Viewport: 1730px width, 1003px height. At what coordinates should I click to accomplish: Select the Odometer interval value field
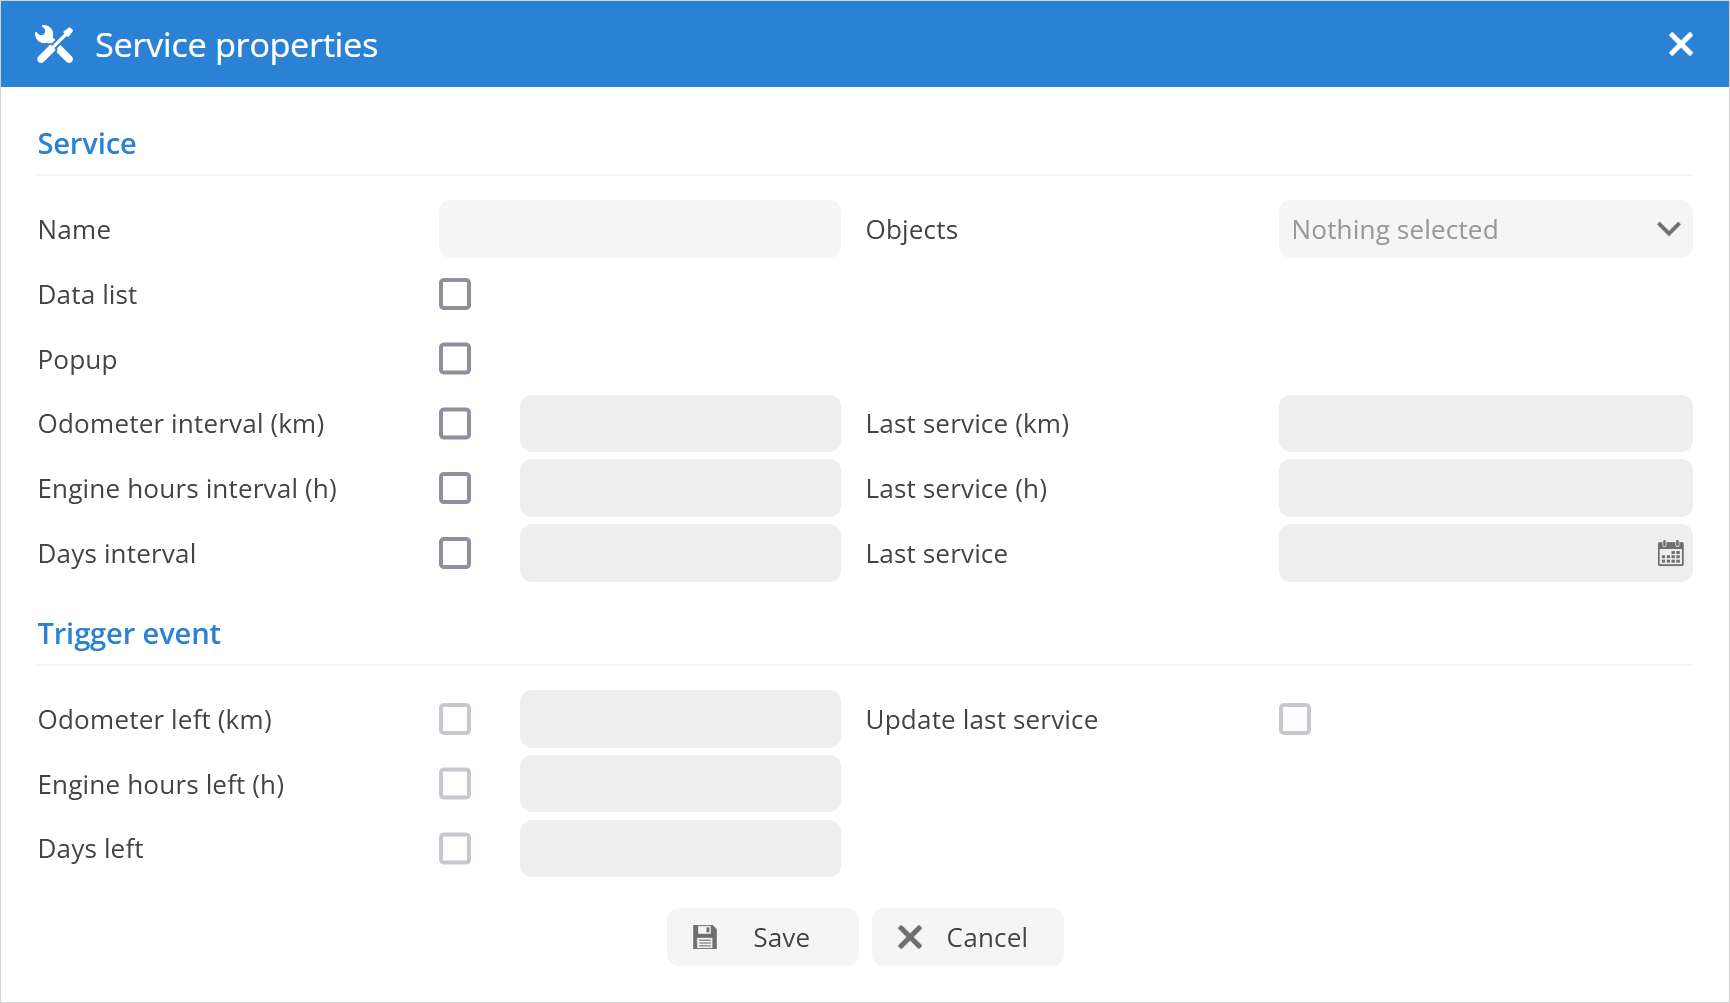(x=680, y=424)
